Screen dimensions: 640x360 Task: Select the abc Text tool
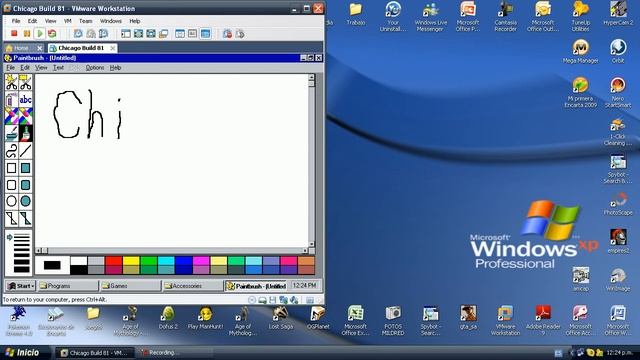[x=25, y=100]
